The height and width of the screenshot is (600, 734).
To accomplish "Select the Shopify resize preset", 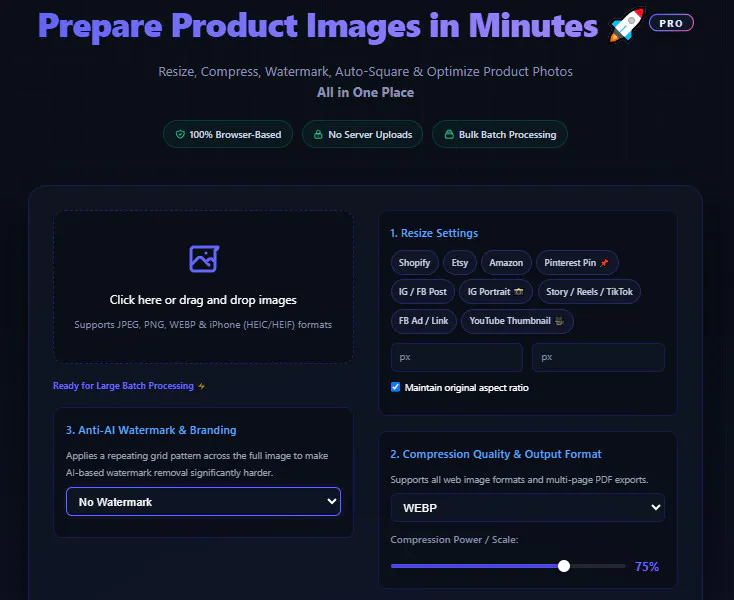I will [414, 263].
